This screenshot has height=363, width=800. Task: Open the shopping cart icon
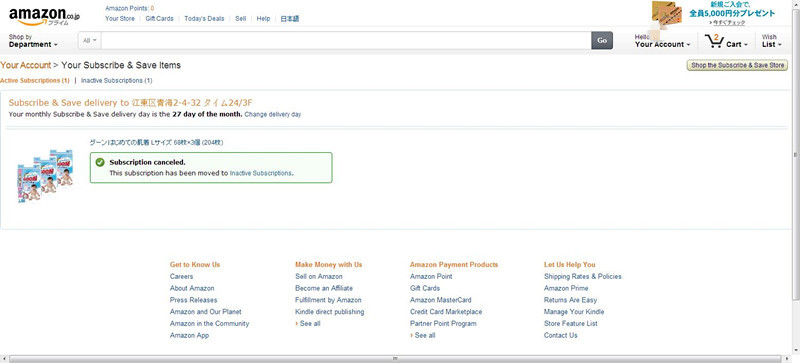pyautogui.click(x=714, y=41)
